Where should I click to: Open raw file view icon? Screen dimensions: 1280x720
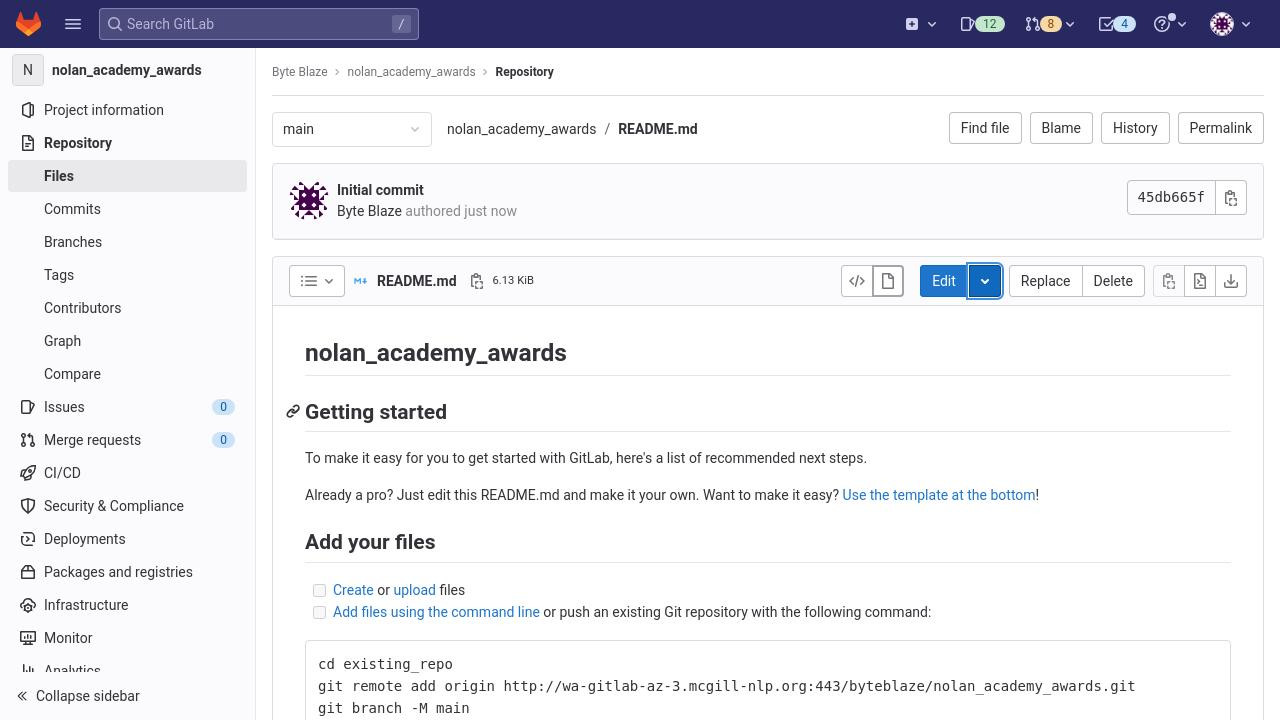point(1200,281)
